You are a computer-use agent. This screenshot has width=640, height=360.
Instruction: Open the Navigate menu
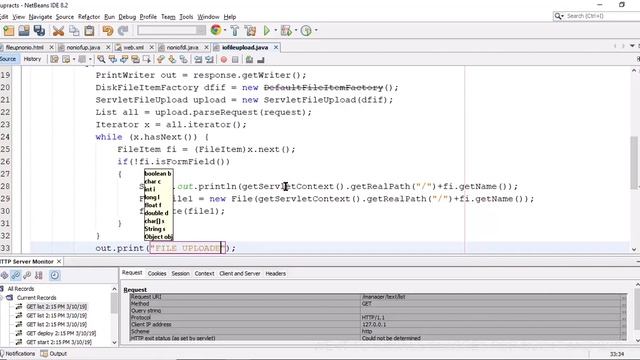tap(40, 17)
